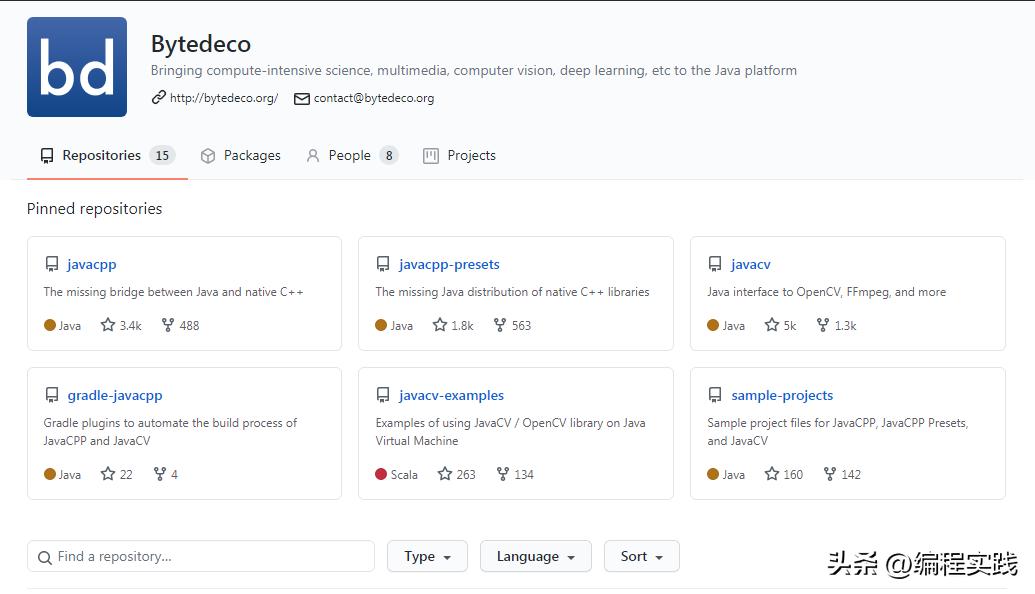This screenshot has width=1035, height=594.
Task: Open the Sort dropdown menu
Action: pyautogui.click(x=641, y=556)
